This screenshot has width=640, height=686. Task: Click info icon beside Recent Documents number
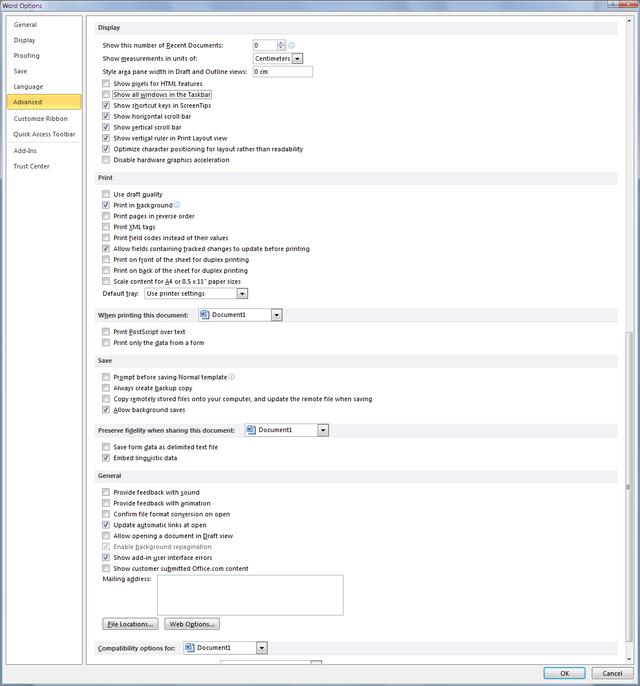click(292, 46)
